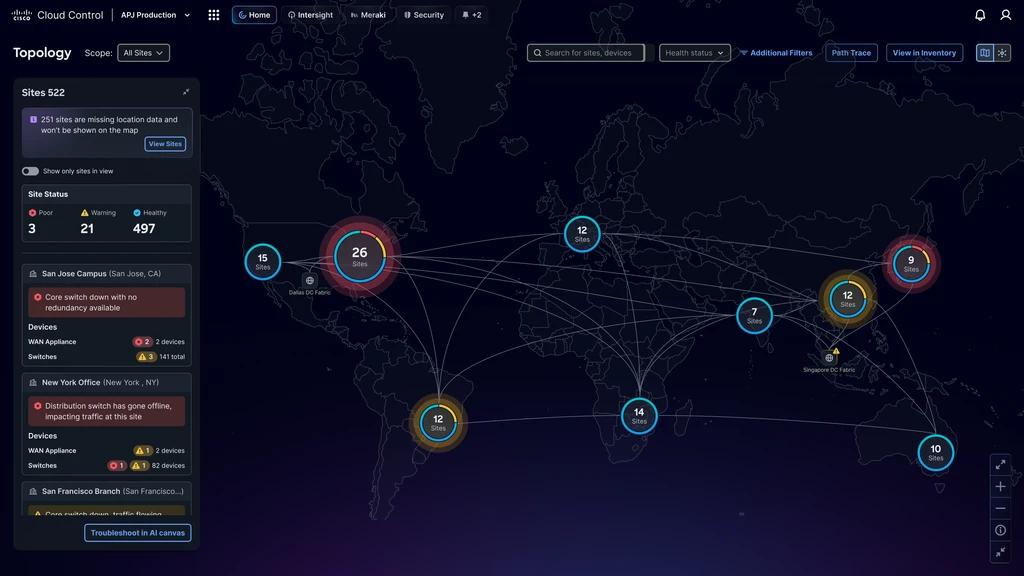Viewport: 1024px width, 576px height.
Task: Expand the +2 more tabs menu
Action: pyautogui.click(x=472, y=15)
